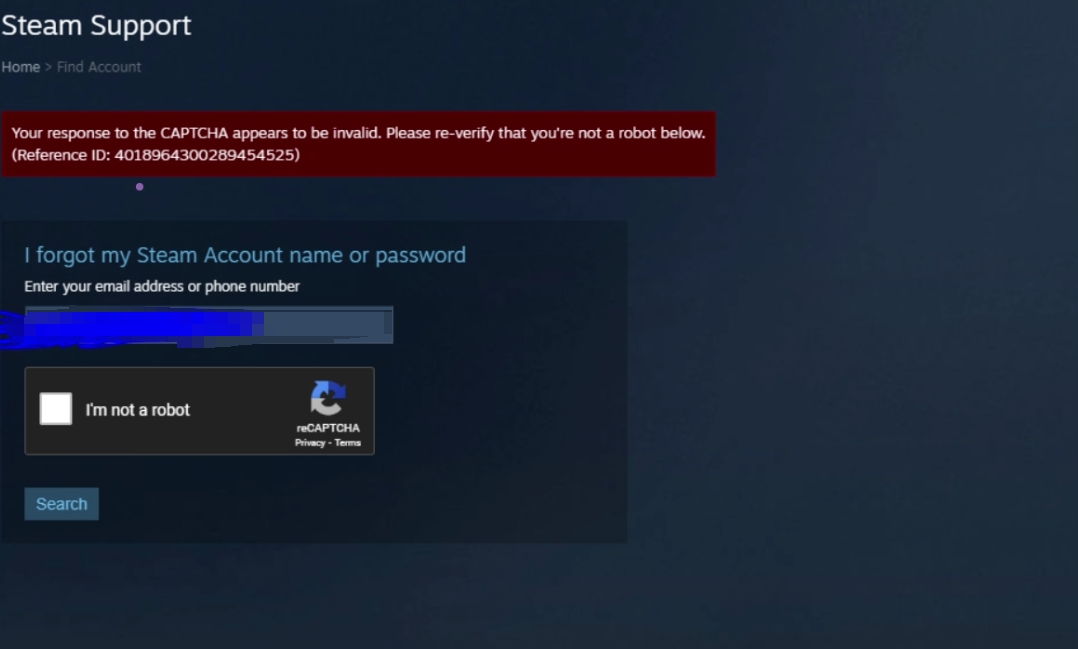The height and width of the screenshot is (649, 1078).
Task: Open the reCAPTCHA Terms link
Action: [x=348, y=443]
